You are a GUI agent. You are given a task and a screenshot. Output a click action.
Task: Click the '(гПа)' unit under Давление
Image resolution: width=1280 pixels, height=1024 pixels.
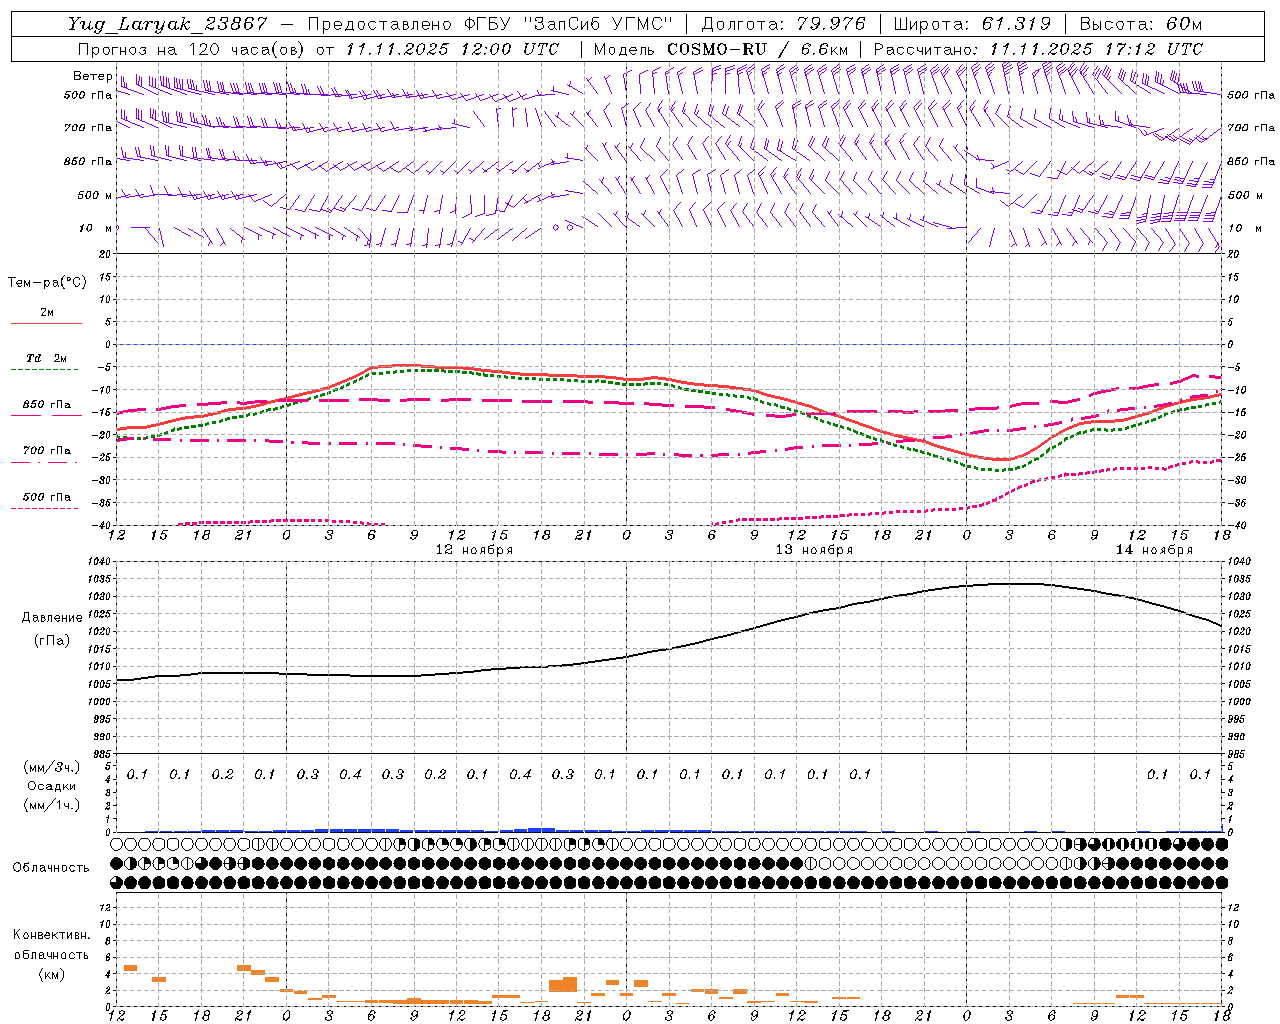(x=52, y=640)
